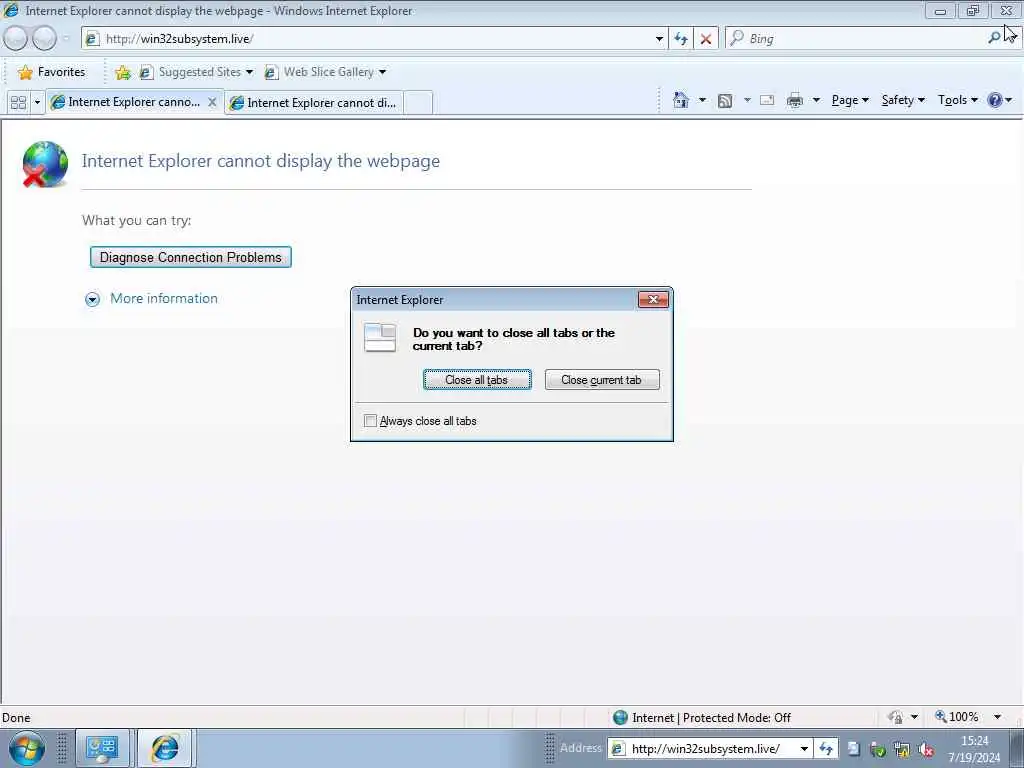The image size is (1024, 768).
Task: Expand the taskbar Address dropdown arrow
Action: point(805,748)
